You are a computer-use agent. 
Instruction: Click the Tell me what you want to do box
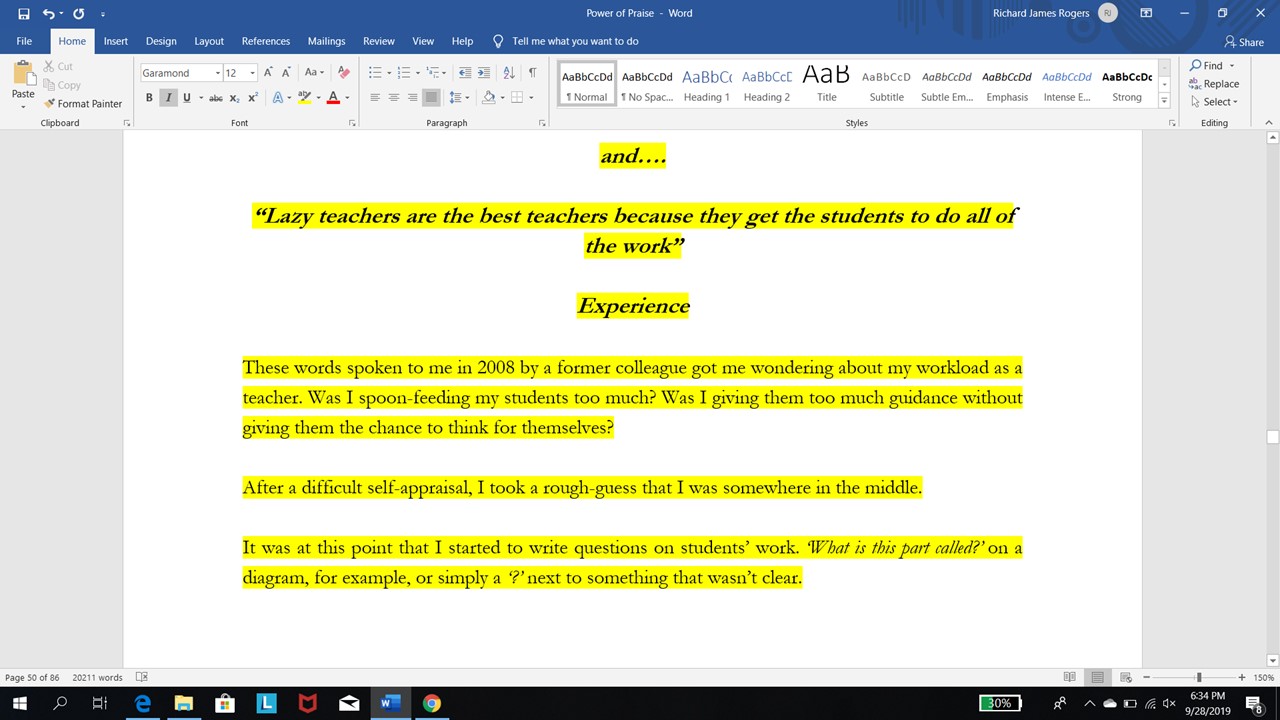click(x=575, y=41)
